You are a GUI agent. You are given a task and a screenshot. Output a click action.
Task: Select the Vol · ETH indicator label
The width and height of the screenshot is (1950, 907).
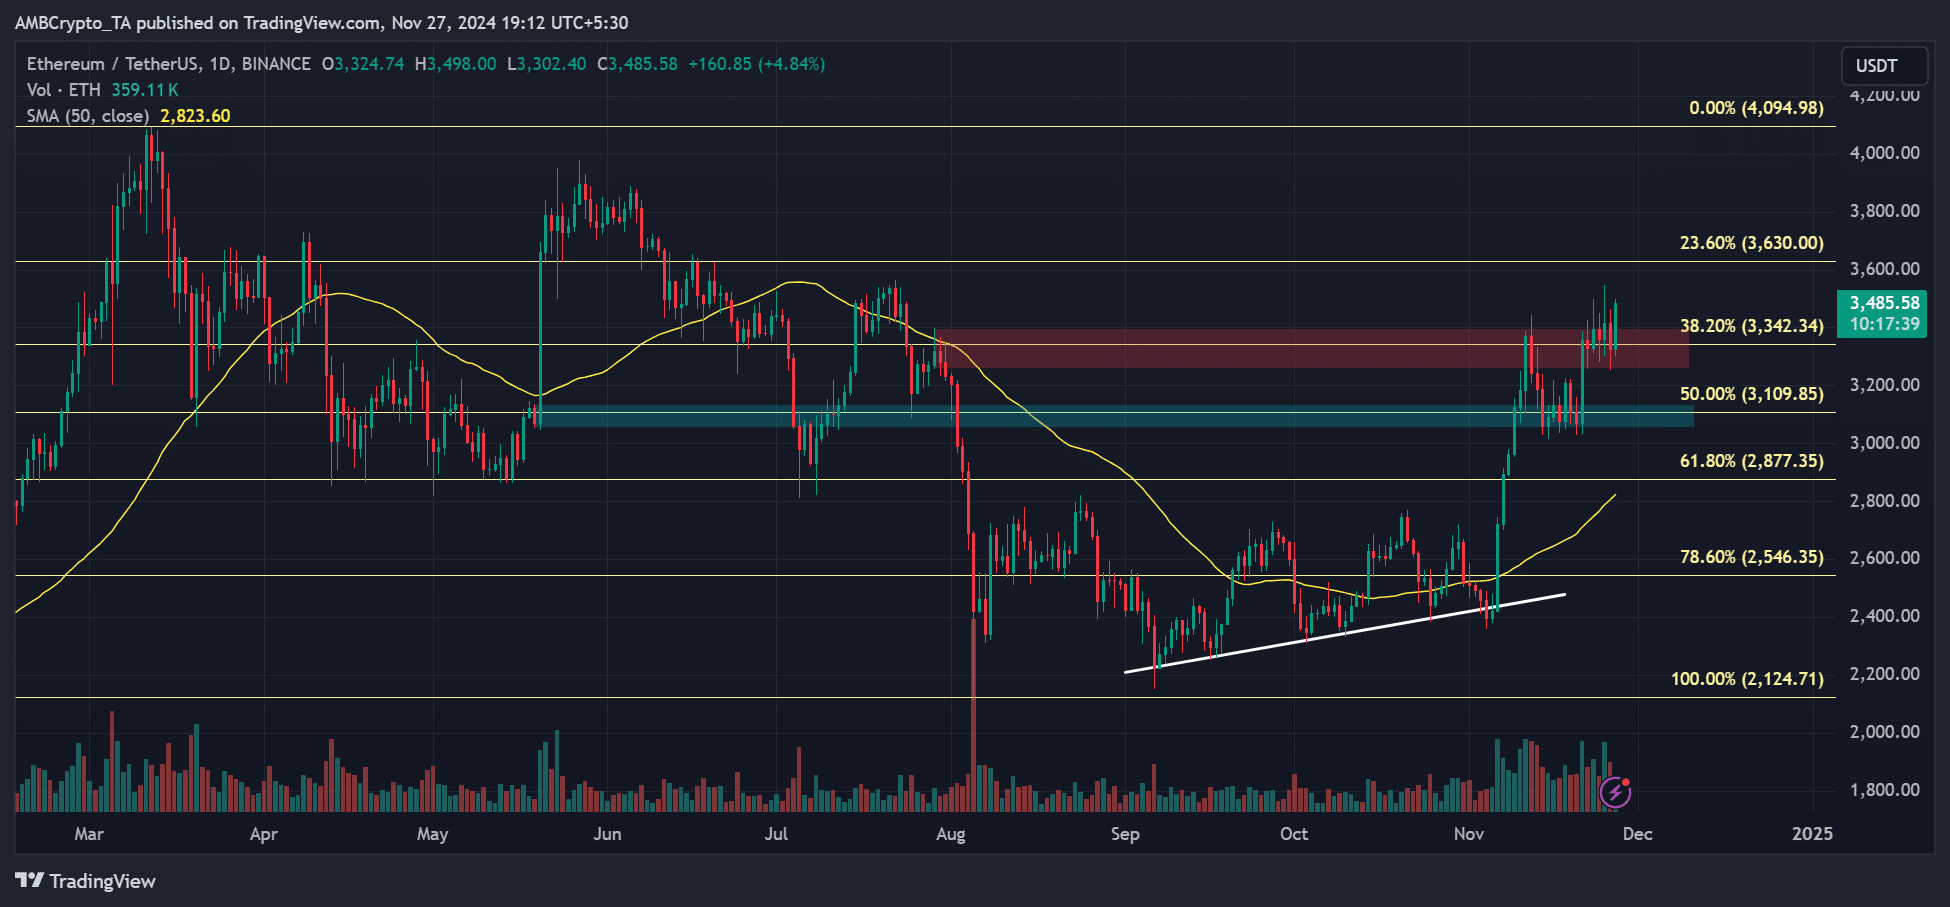64,90
